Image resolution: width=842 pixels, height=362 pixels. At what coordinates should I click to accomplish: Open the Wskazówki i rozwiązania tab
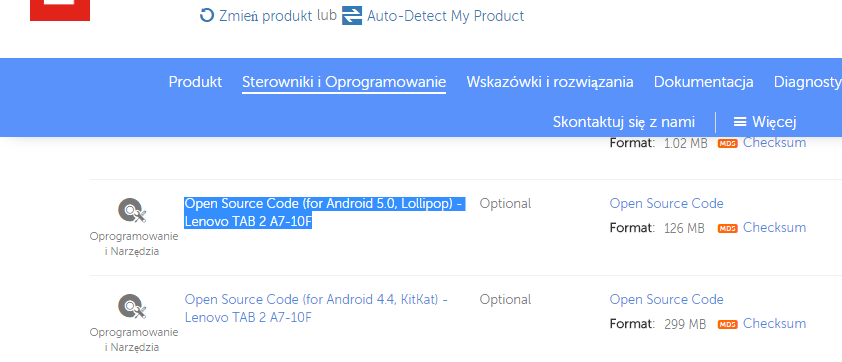tap(550, 82)
